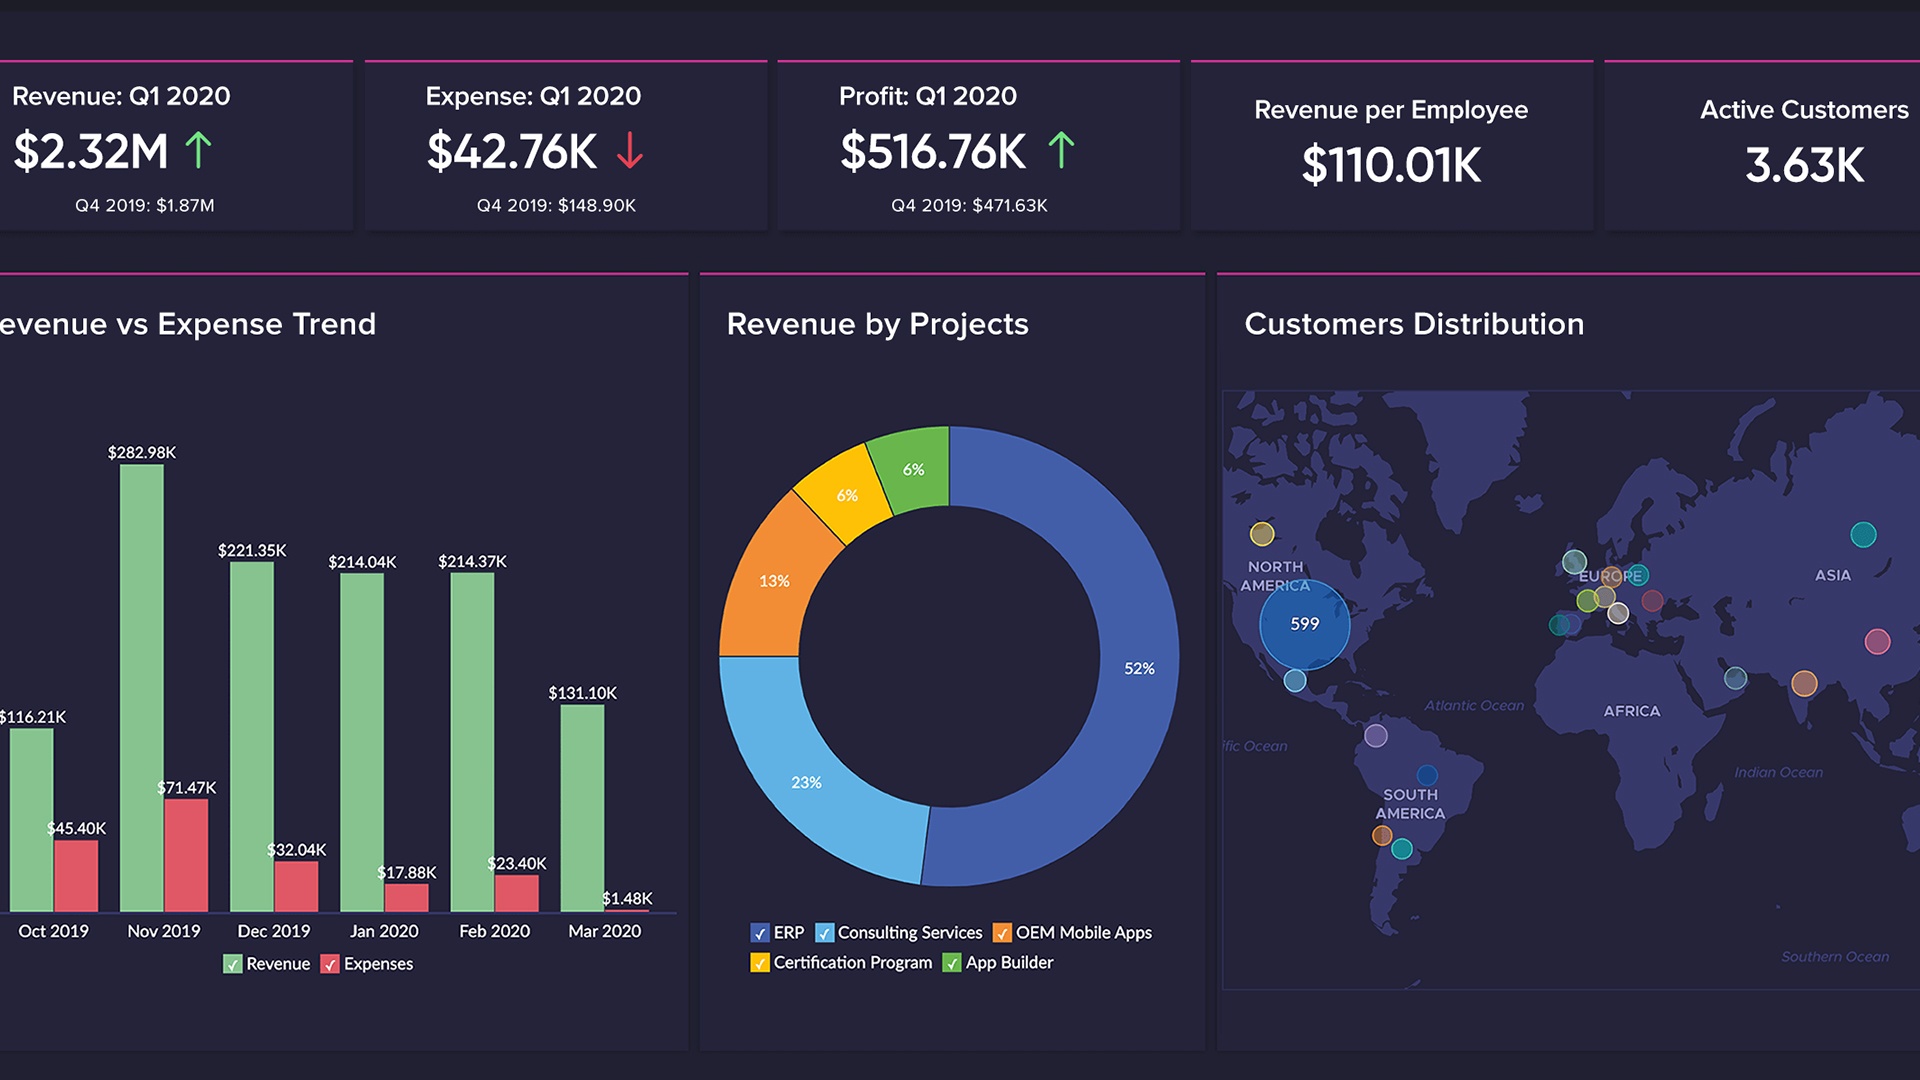The image size is (1920, 1080).
Task: Toggle the Consulting Services legend checkbox
Action: point(824,933)
